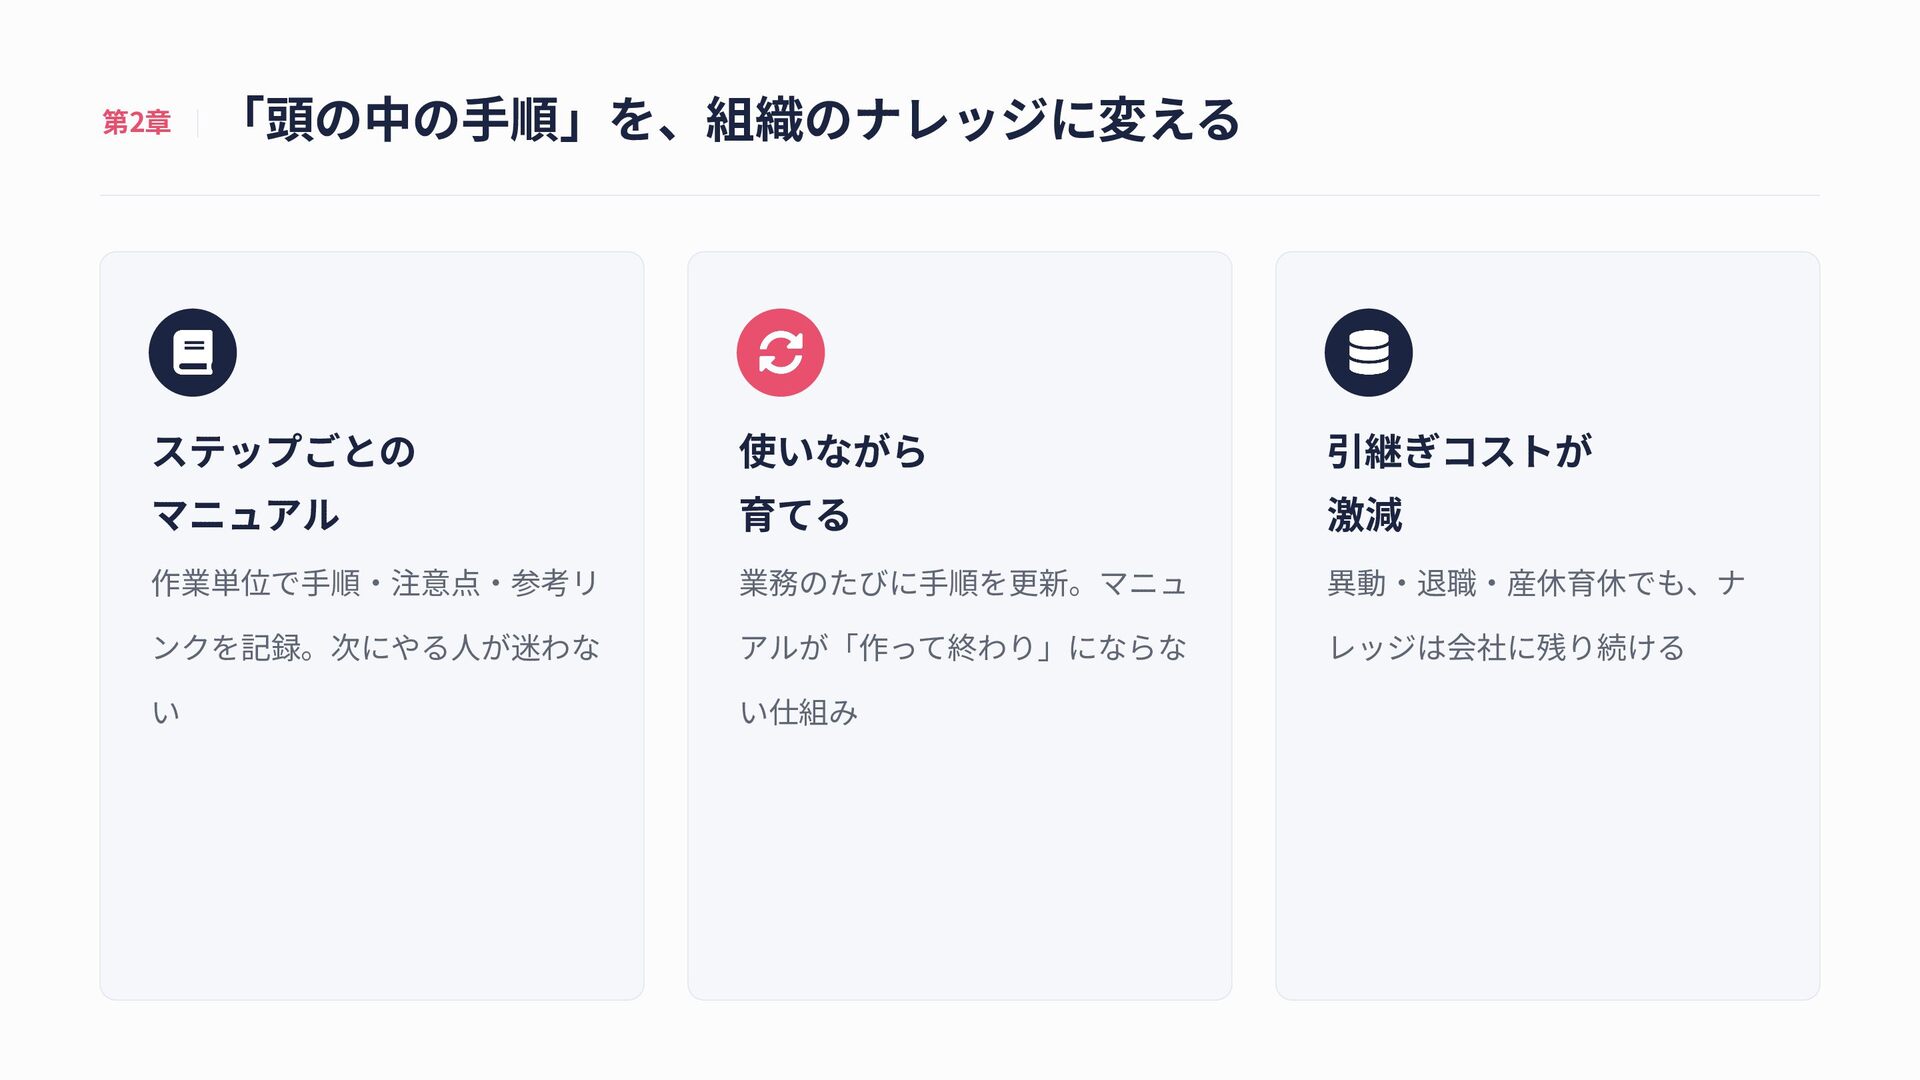Viewport: 1920px width, 1080px height.
Task: Click the word 育てる in middle card heading
Action: pos(795,516)
